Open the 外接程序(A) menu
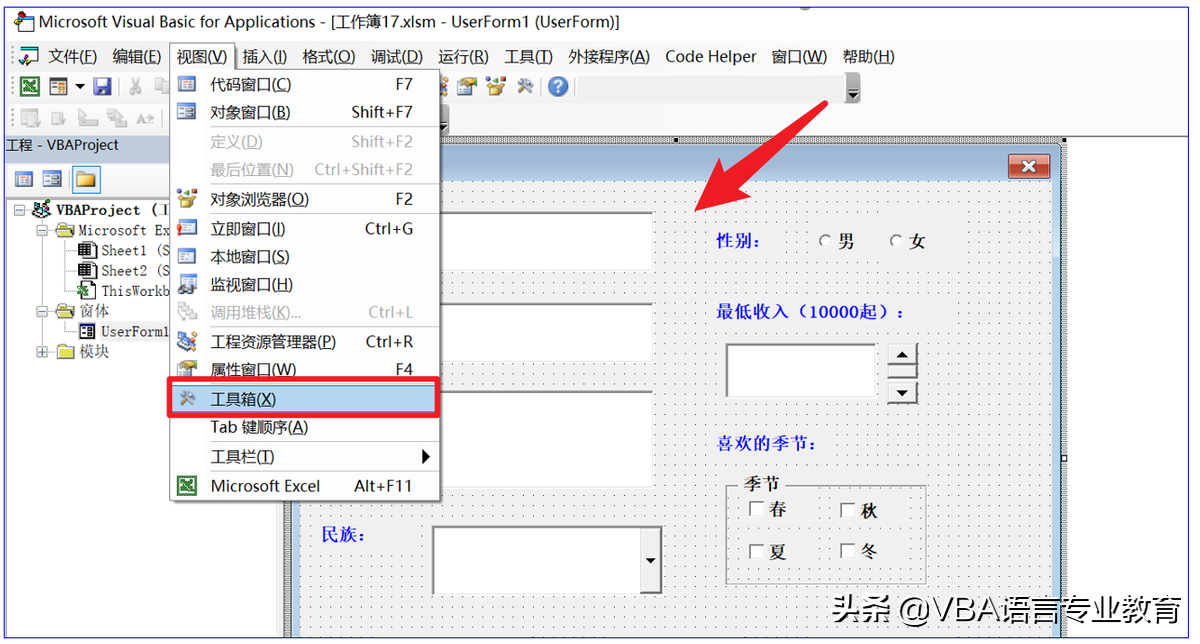Screen dimensions: 1200x644 609,57
